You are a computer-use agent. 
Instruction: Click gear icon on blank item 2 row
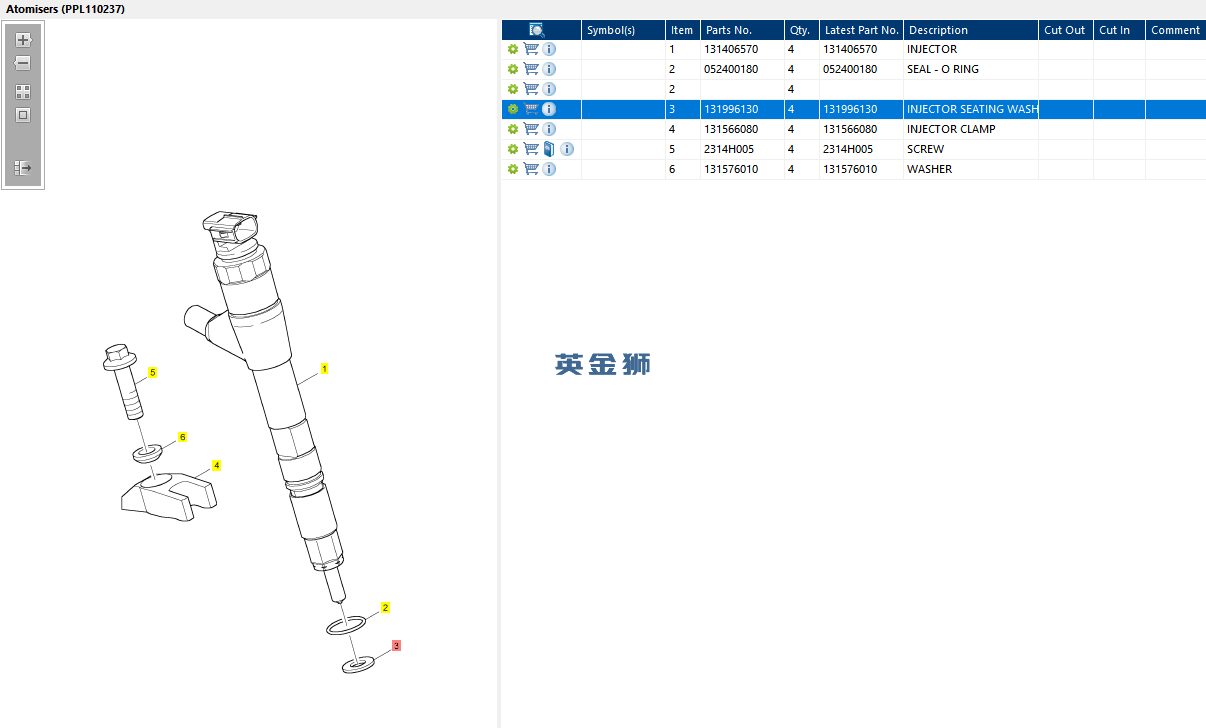pos(513,89)
